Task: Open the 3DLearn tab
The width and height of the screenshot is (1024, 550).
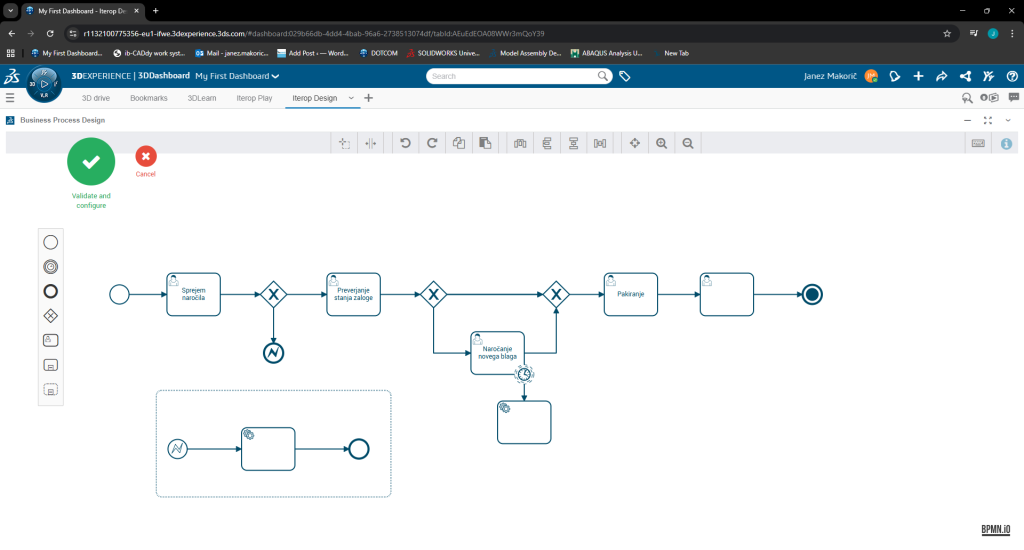Action: (x=202, y=98)
